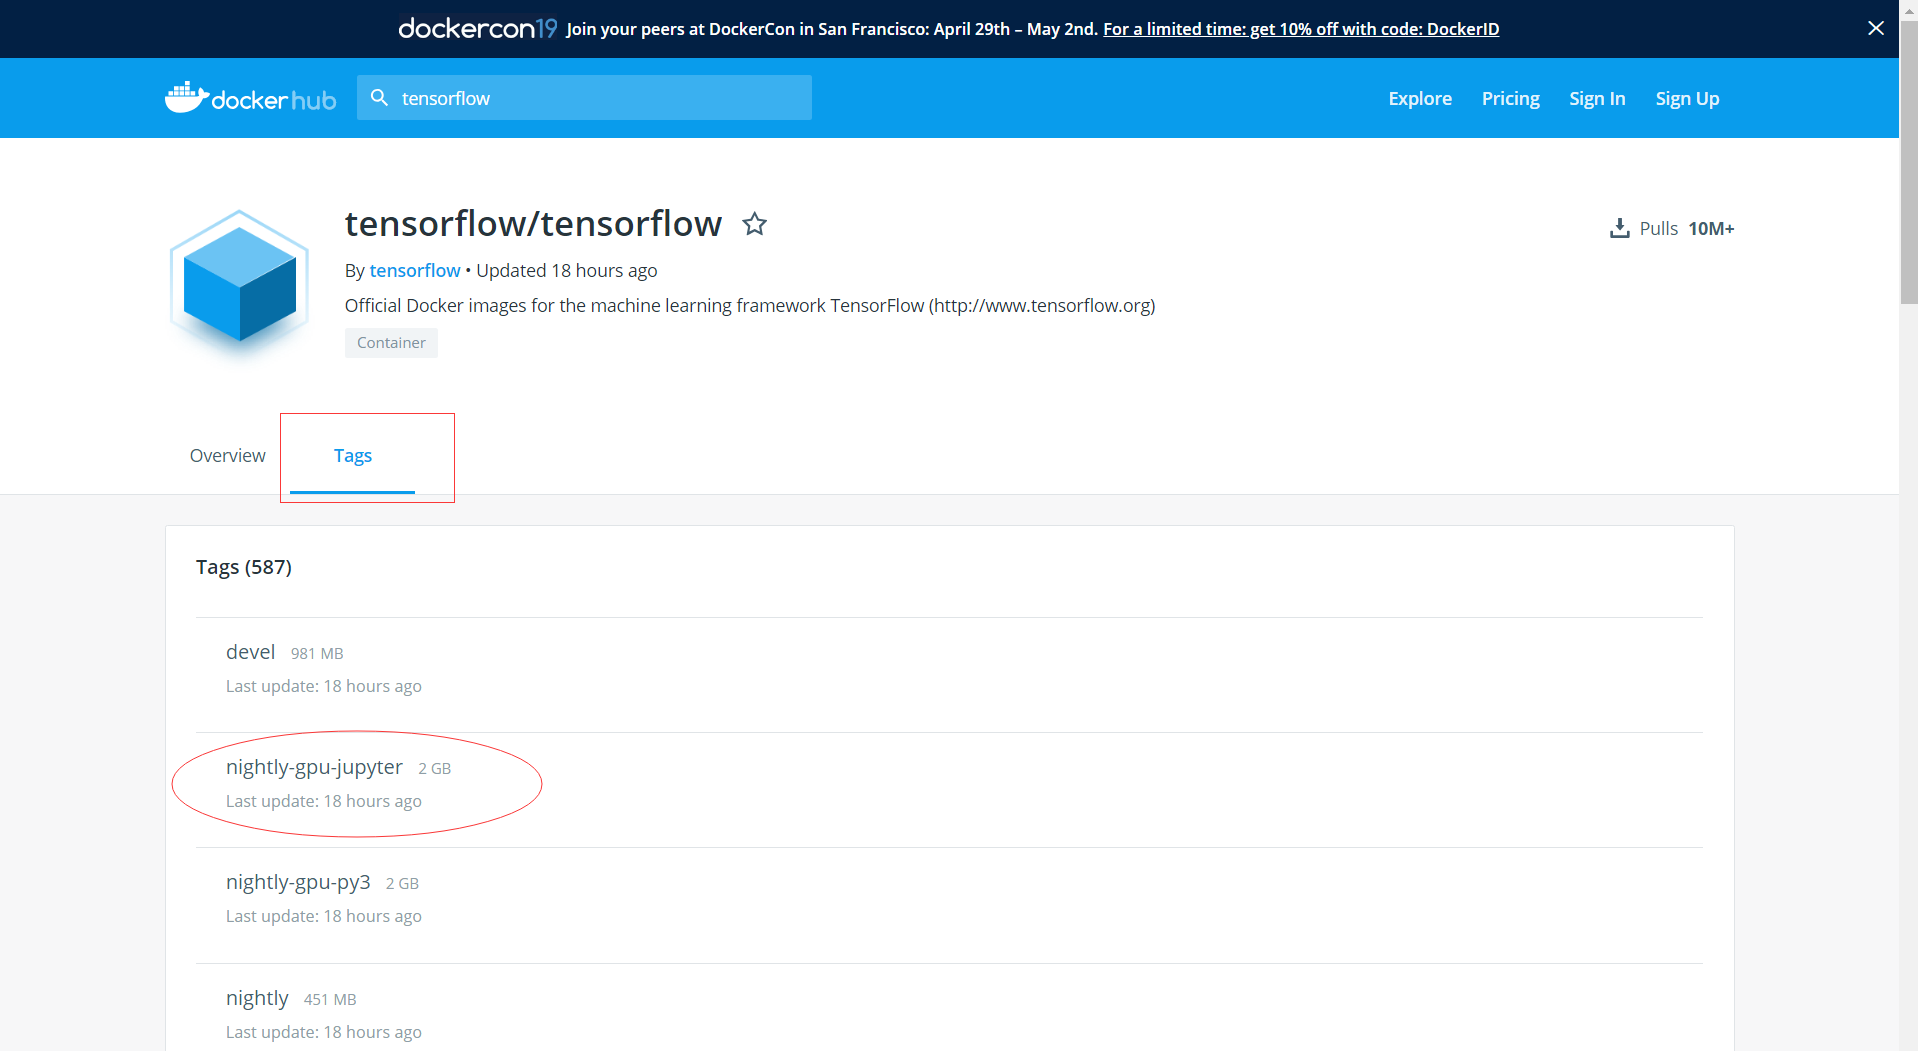The image size is (1918, 1051).
Task: Open the Pricing page
Action: point(1510,98)
